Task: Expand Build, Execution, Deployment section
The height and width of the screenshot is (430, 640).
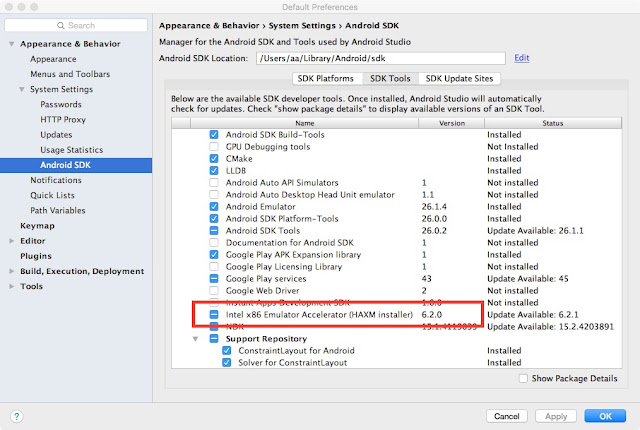Action: point(12,271)
